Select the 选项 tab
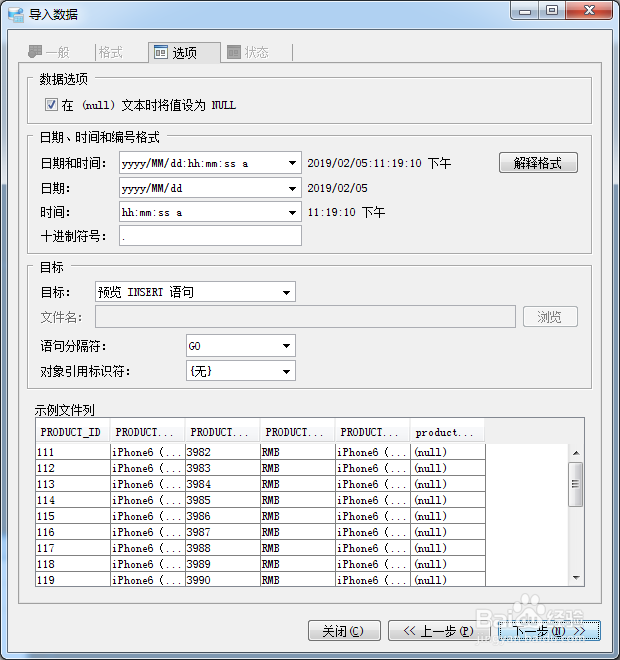The width and height of the screenshot is (620, 660). [184, 52]
